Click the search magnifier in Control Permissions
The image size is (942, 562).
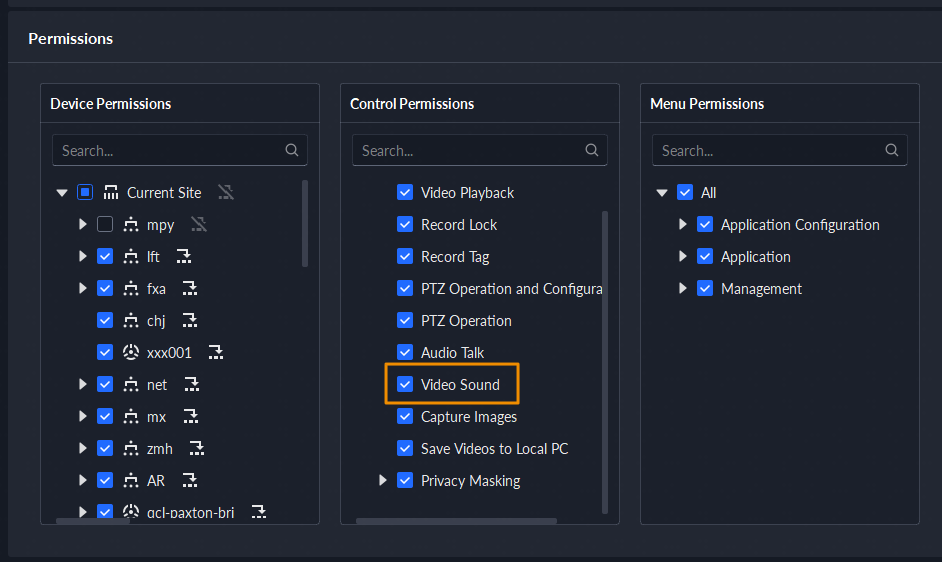[x=592, y=150]
